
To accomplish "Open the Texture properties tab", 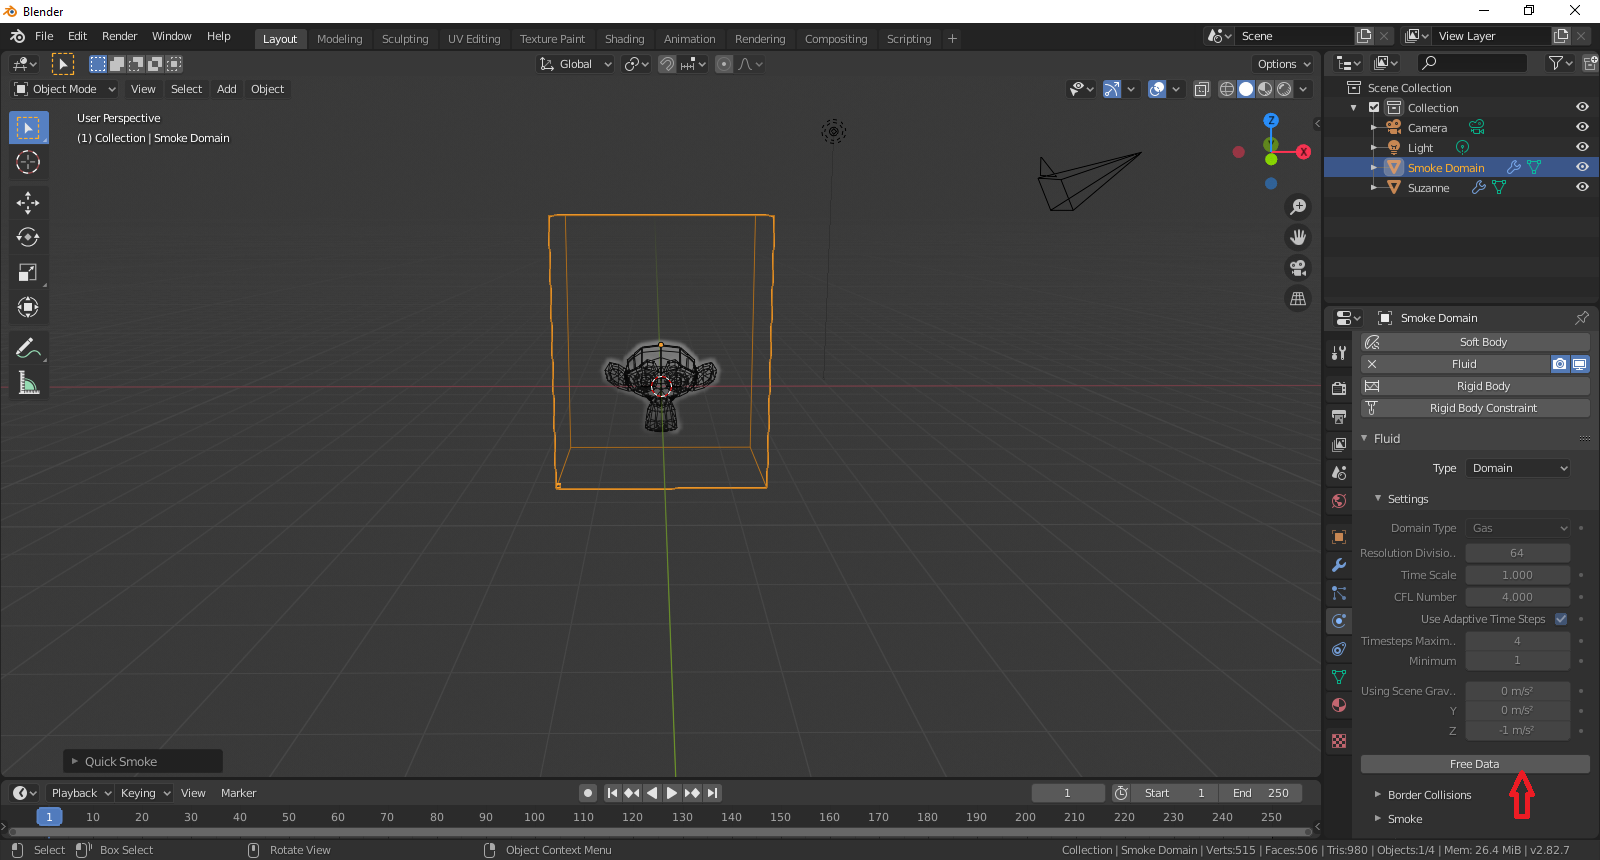I will click(x=1339, y=741).
